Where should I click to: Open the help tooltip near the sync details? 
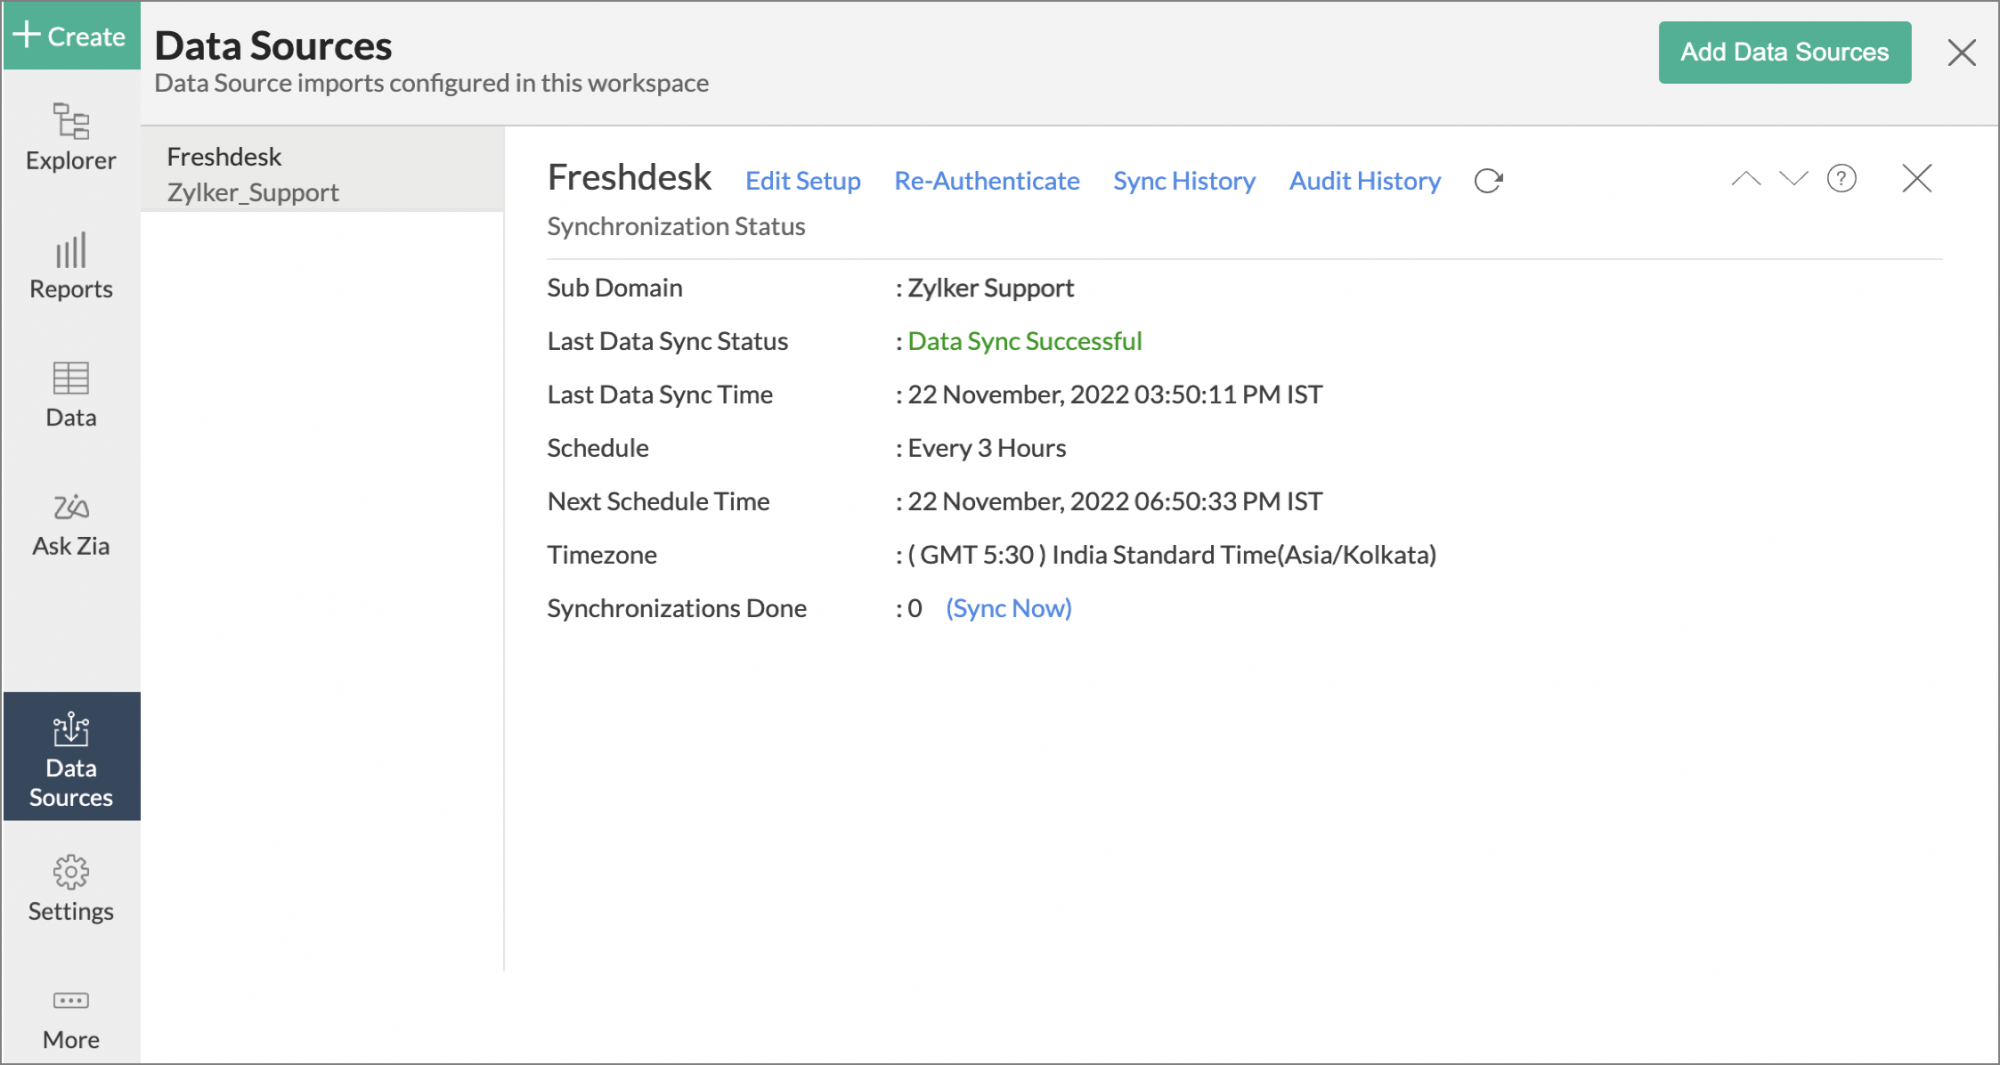[1841, 179]
